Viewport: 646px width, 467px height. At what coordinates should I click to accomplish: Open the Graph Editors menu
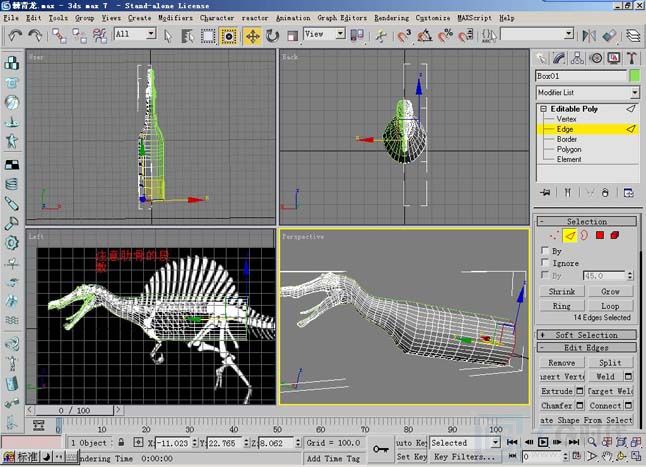(x=342, y=18)
